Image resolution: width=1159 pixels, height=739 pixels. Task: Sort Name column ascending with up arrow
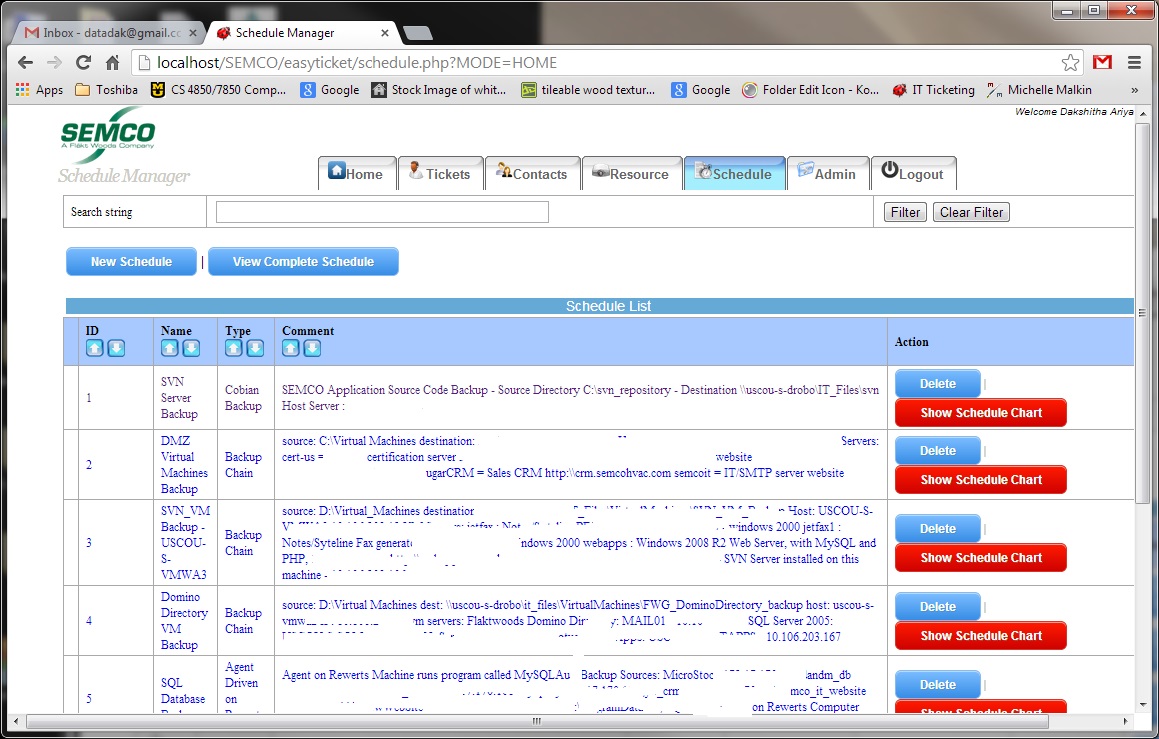coord(169,348)
